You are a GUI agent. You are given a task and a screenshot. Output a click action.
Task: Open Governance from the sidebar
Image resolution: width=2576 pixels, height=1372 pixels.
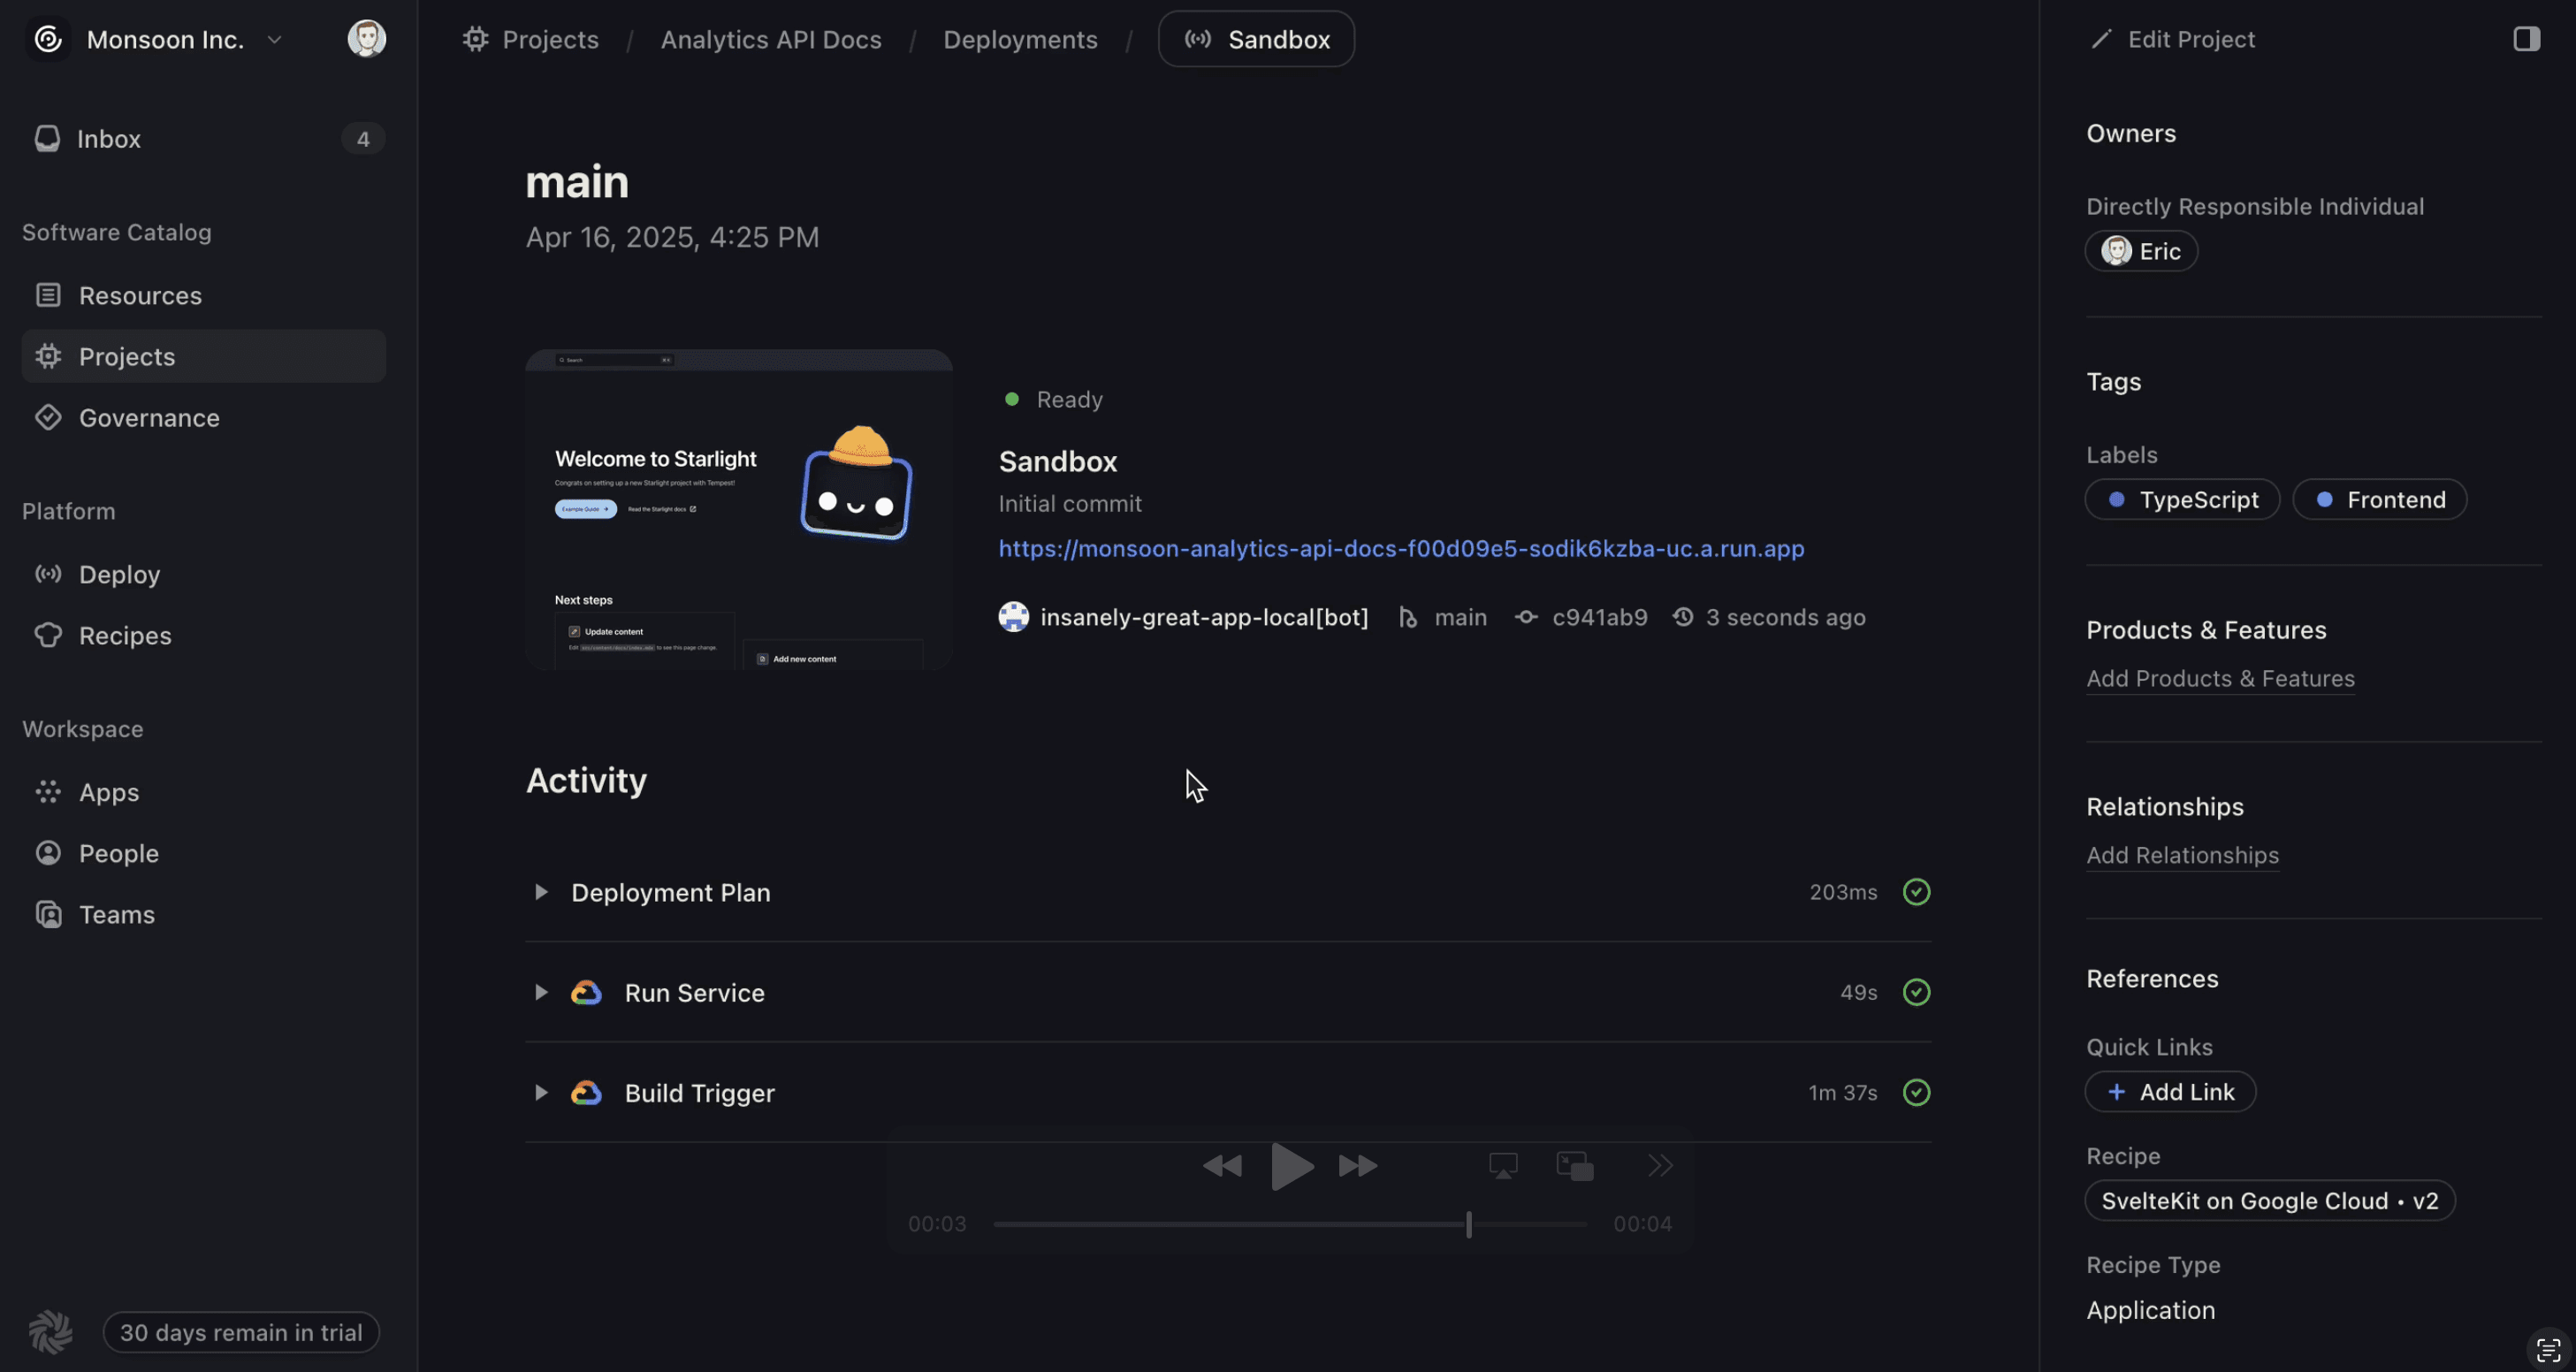point(204,417)
